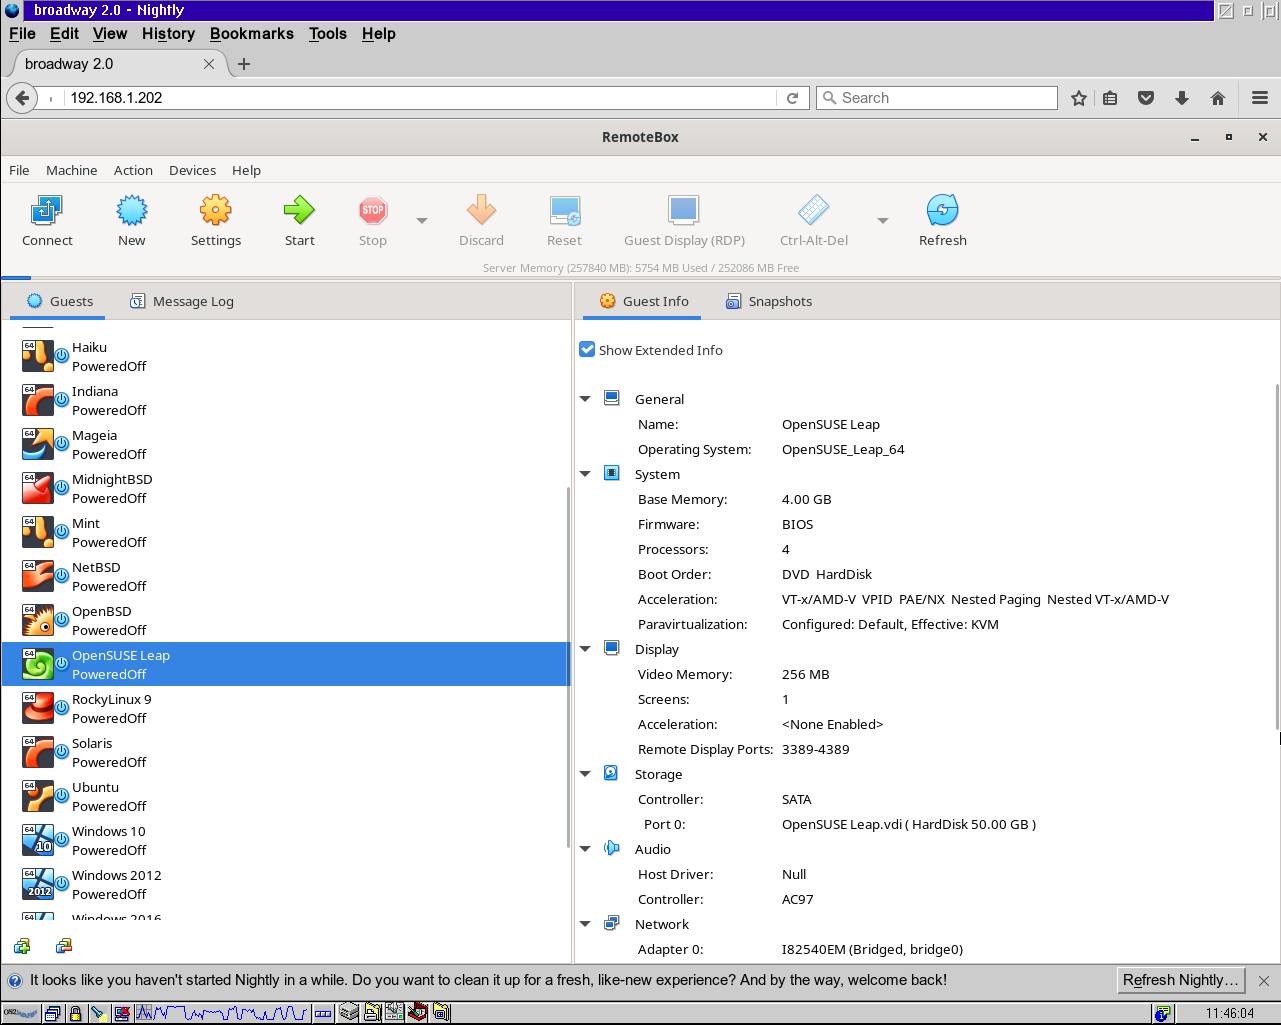1281x1025 pixels.
Task: Reload the page in Firefox
Action: click(793, 97)
